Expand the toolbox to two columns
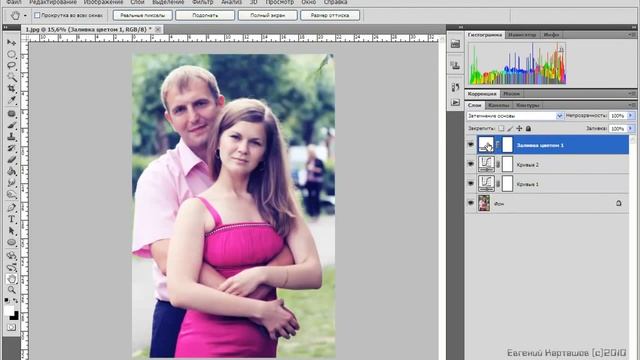The width and height of the screenshot is (640, 360). click(x=5, y=27)
